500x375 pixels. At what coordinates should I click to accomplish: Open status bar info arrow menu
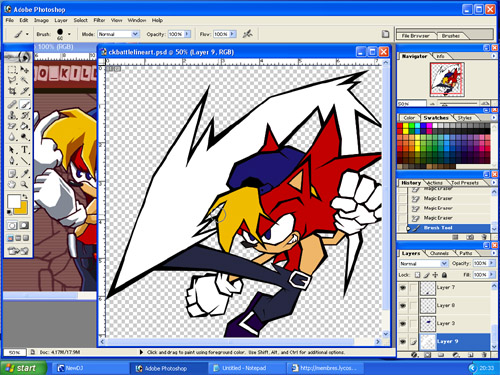point(141,352)
